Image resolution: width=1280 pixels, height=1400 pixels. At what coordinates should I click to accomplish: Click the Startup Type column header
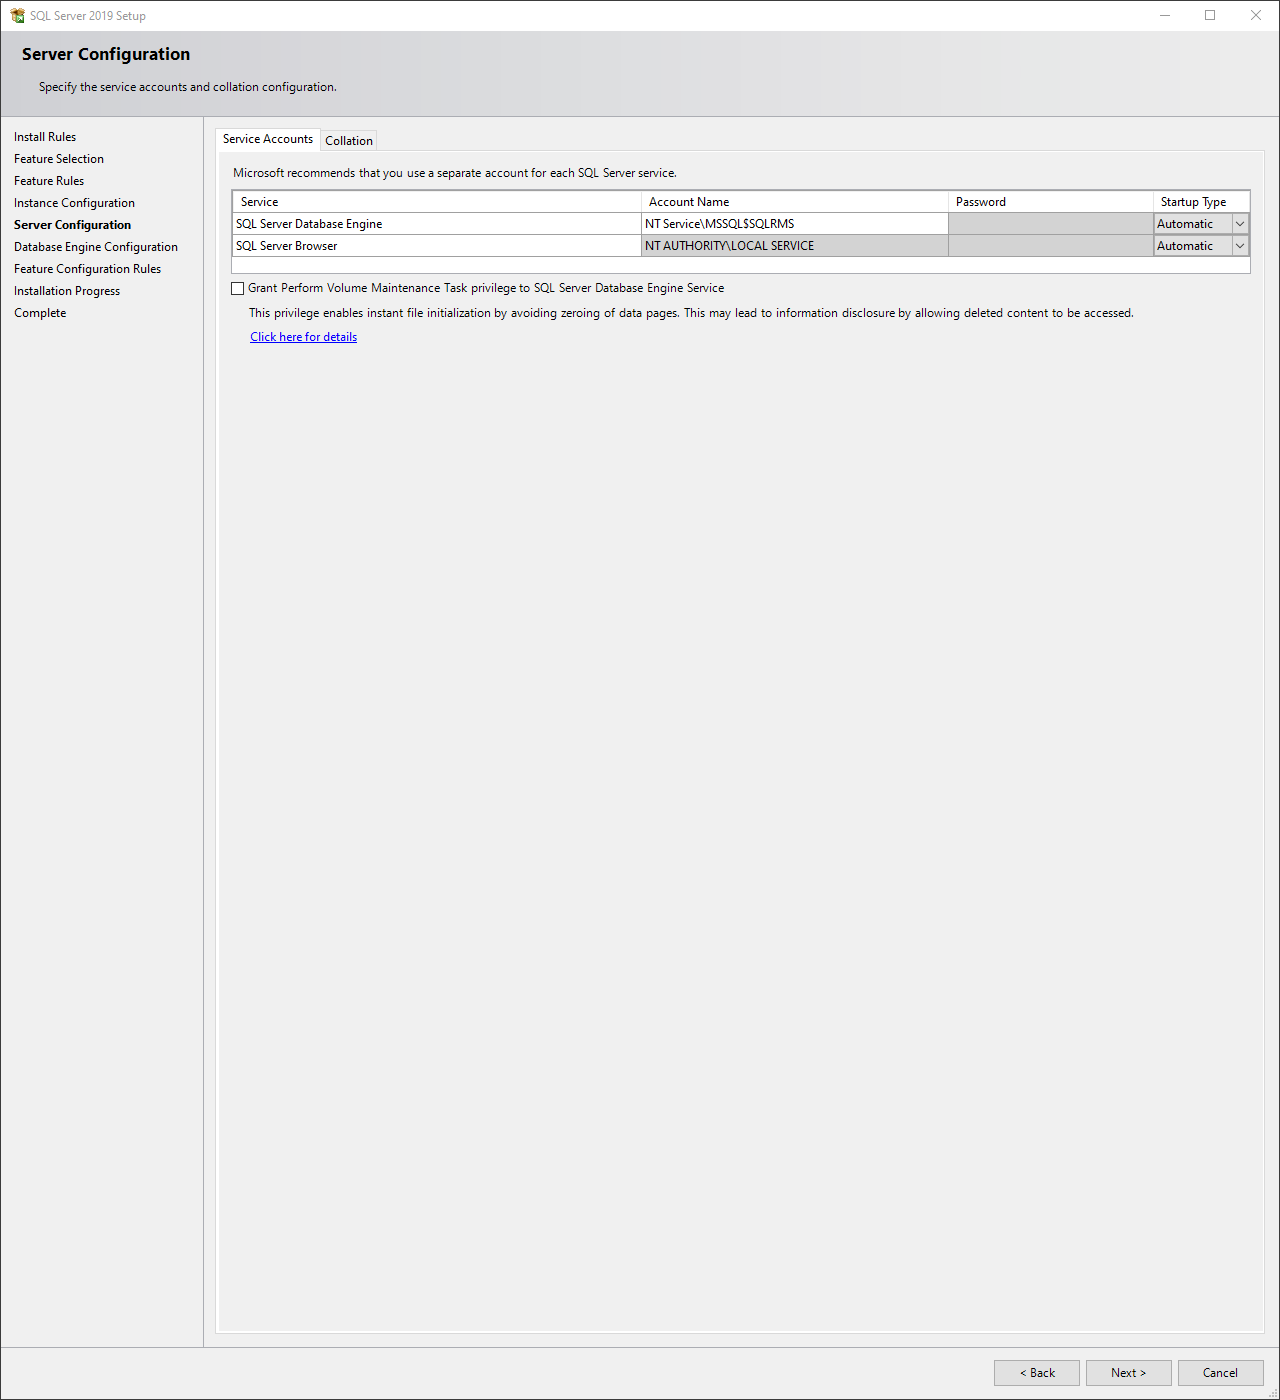click(1201, 202)
